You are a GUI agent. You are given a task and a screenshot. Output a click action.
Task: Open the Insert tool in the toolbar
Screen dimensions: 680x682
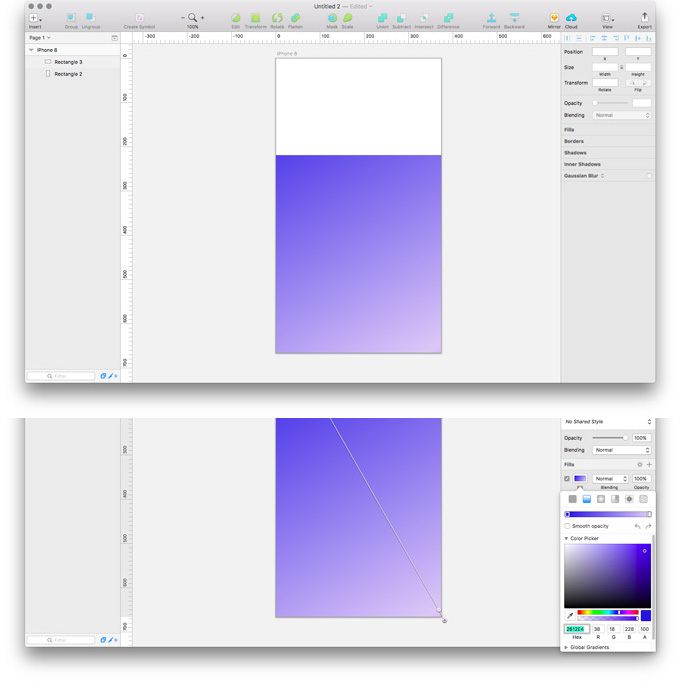point(35,18)
